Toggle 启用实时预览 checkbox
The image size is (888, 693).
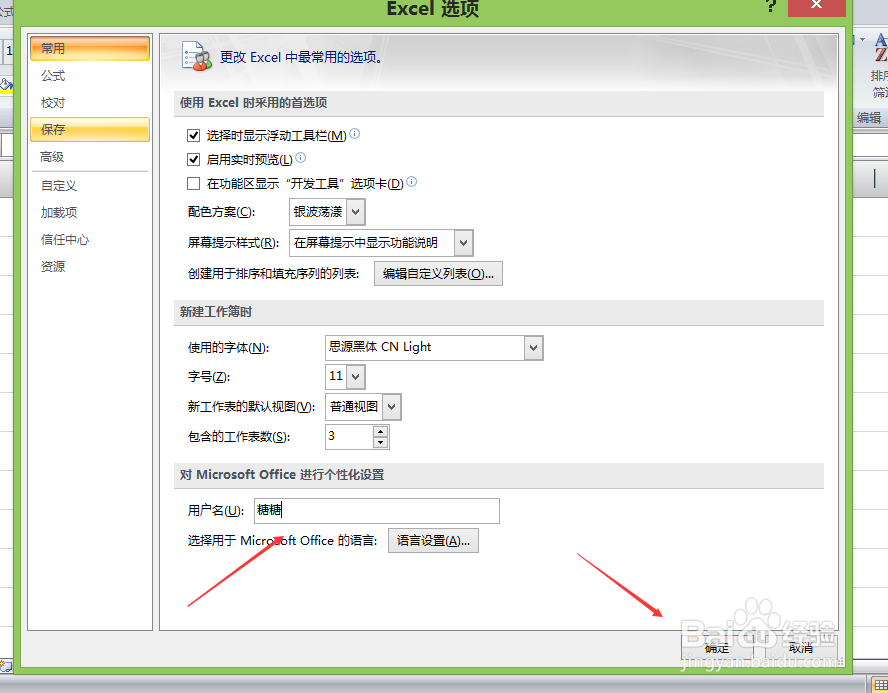coord(194,160)
